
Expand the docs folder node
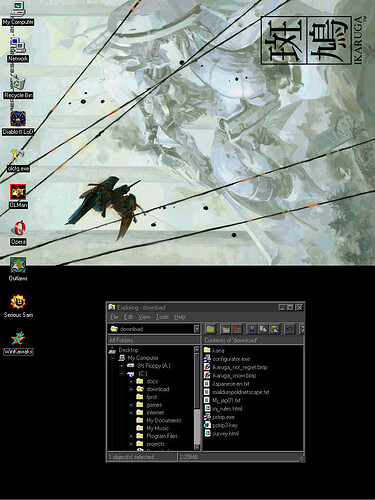pyautogui.click(x=131, y=381)
